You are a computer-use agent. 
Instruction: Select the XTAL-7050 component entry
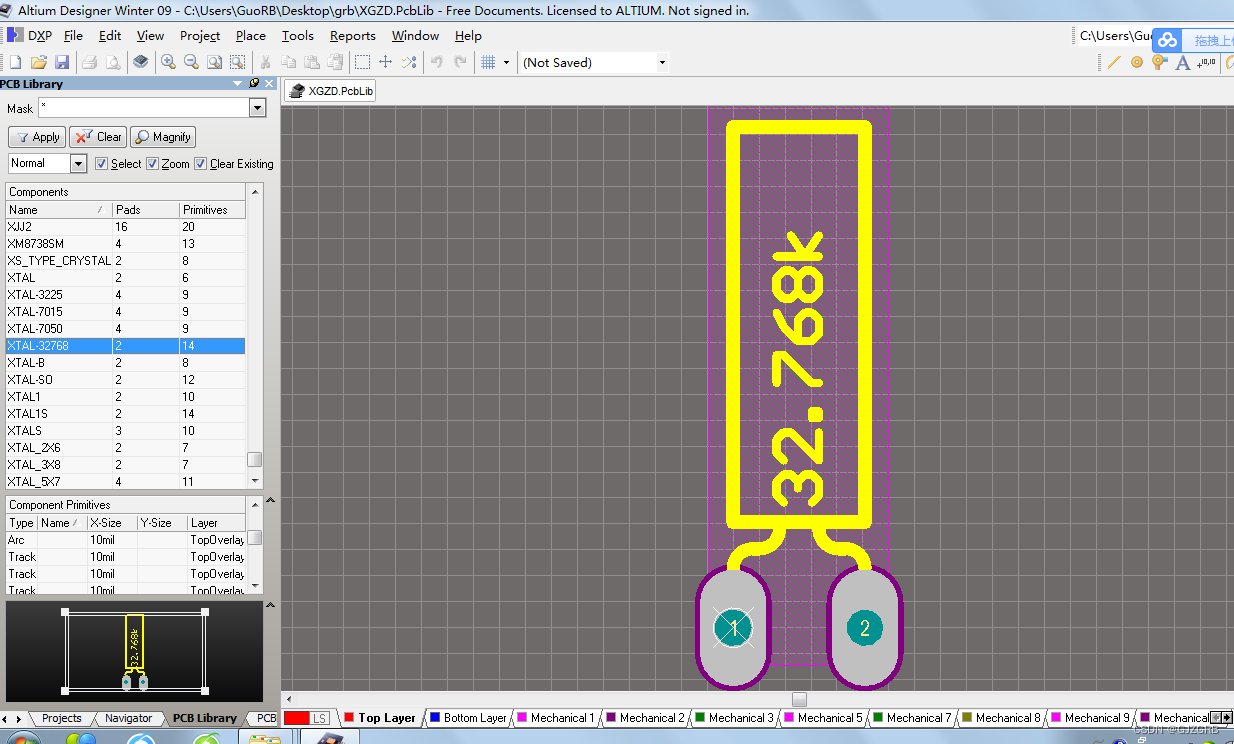pos(60,328)
